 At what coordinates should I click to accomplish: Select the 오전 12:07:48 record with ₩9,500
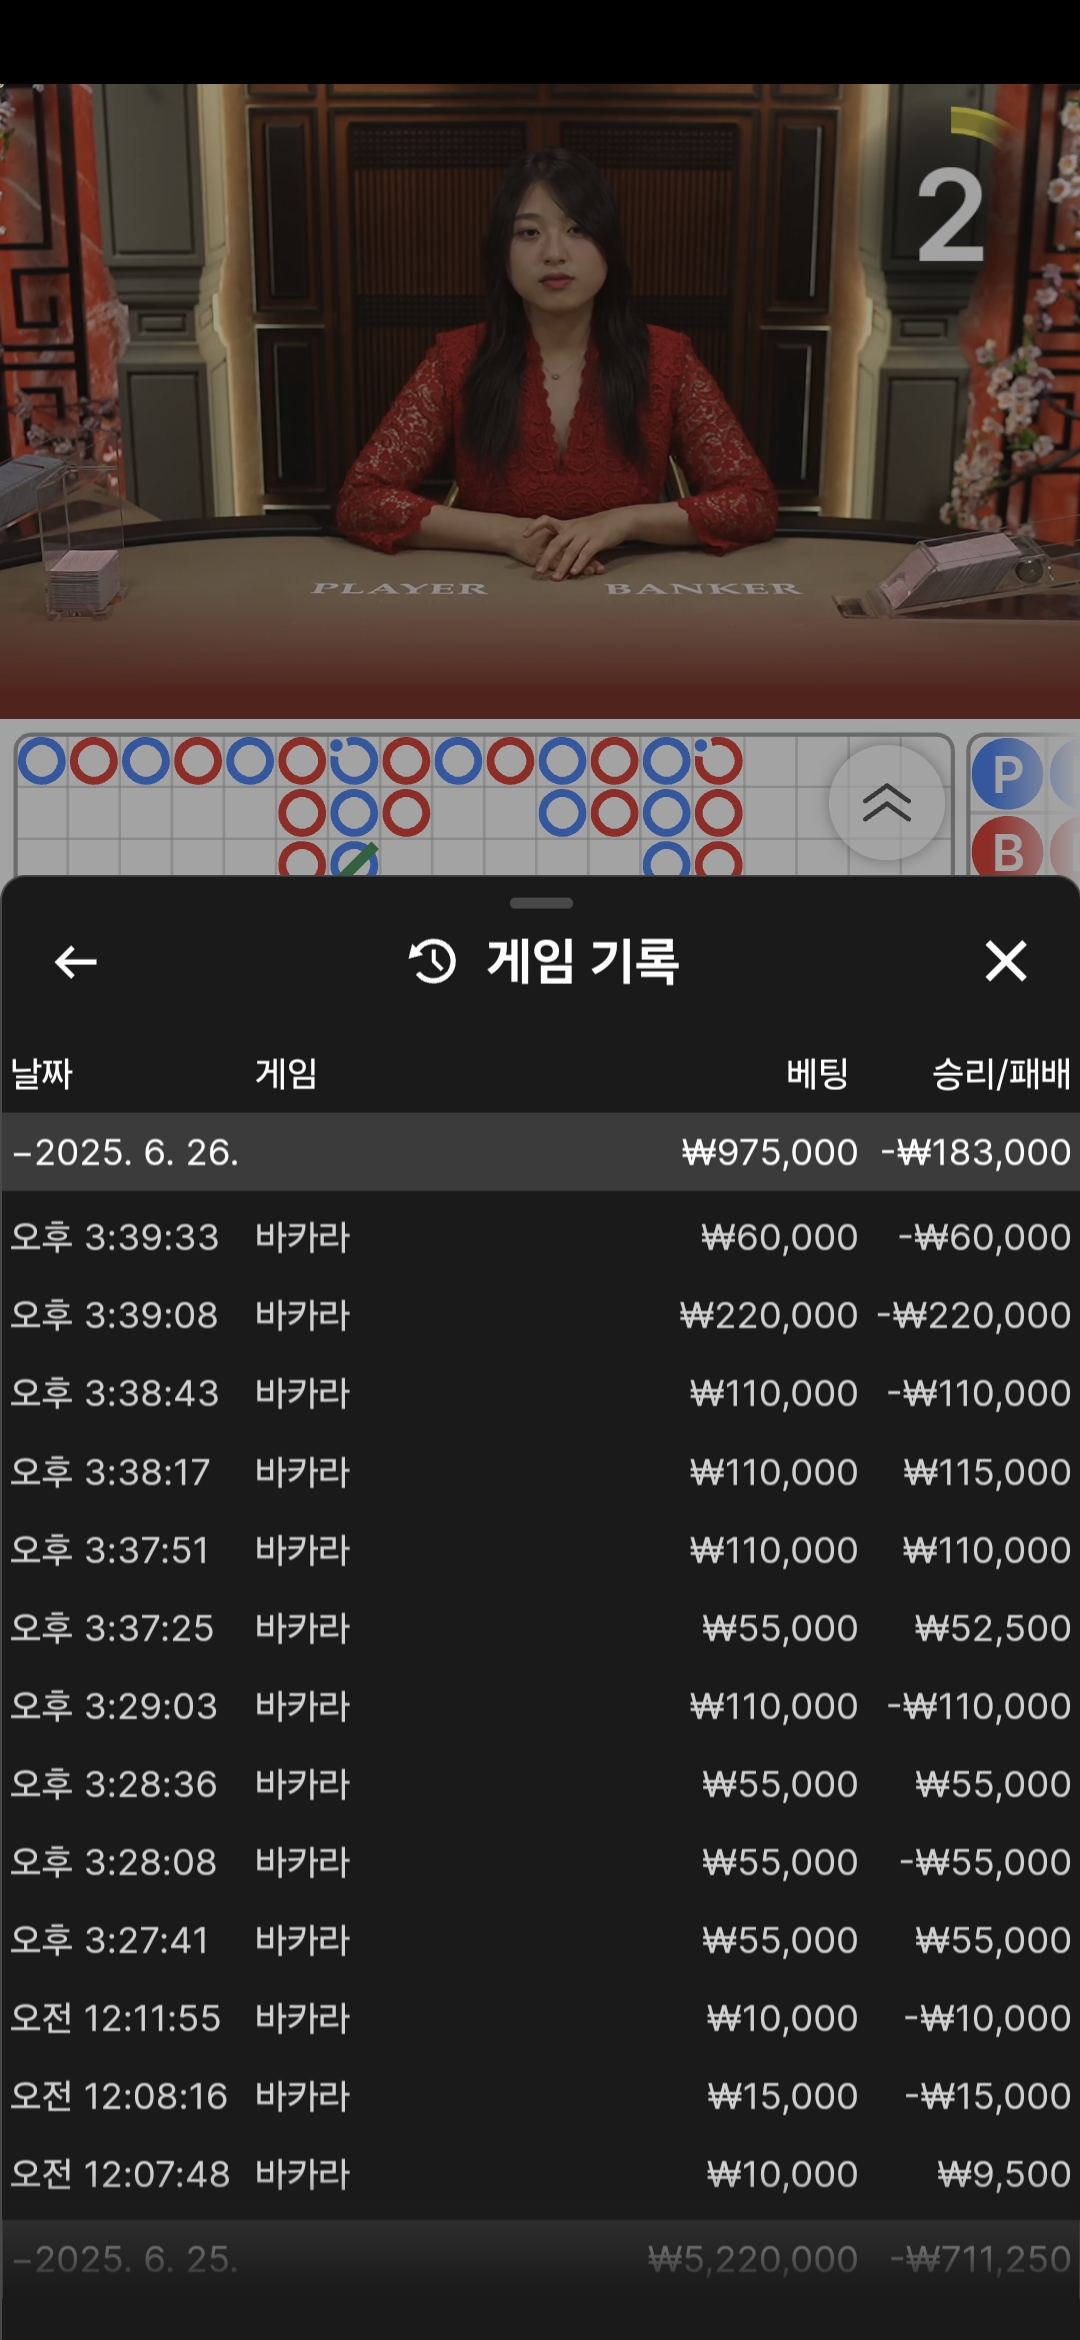(540, 2174)
